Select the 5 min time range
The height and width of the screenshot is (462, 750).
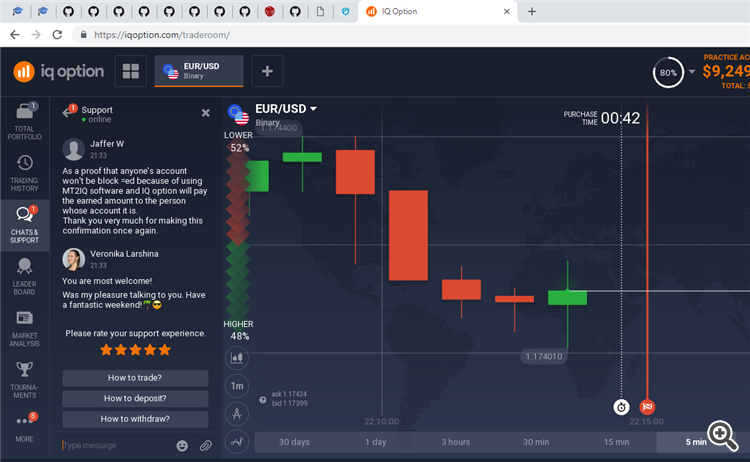(x=696, y=442)
